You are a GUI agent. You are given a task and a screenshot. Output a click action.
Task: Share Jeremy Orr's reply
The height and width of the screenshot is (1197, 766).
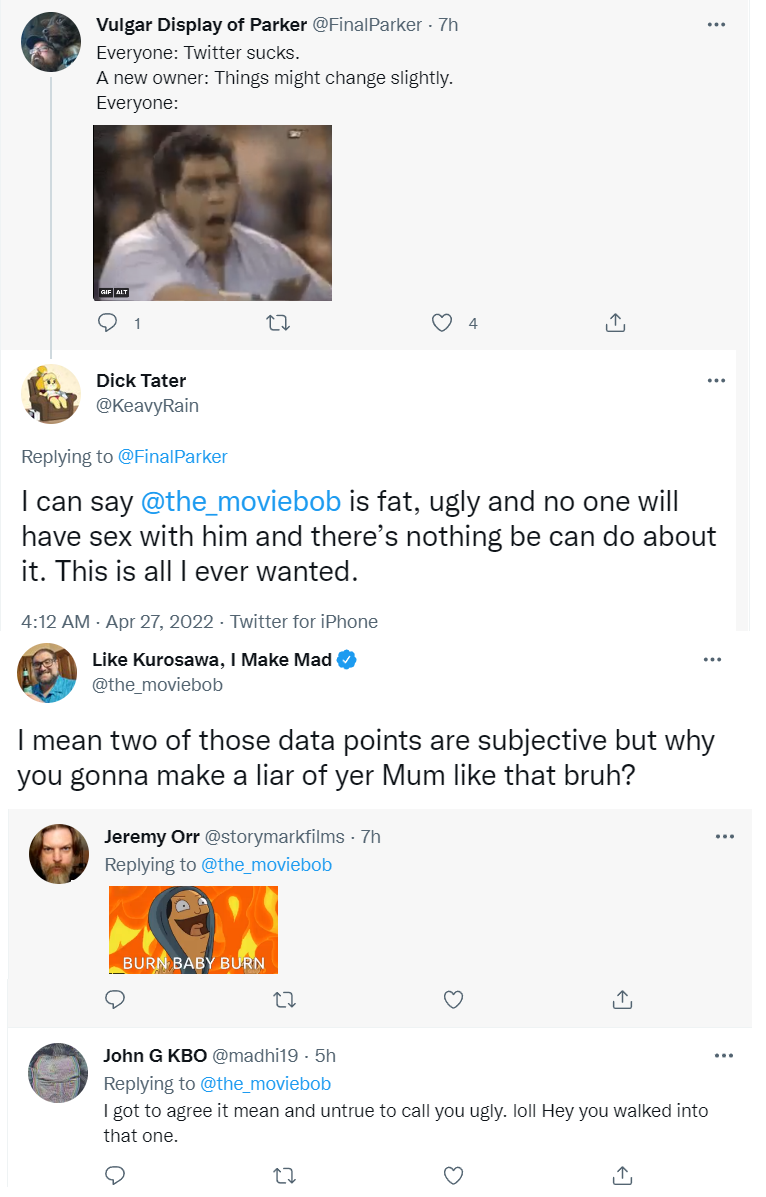[622, 999]
